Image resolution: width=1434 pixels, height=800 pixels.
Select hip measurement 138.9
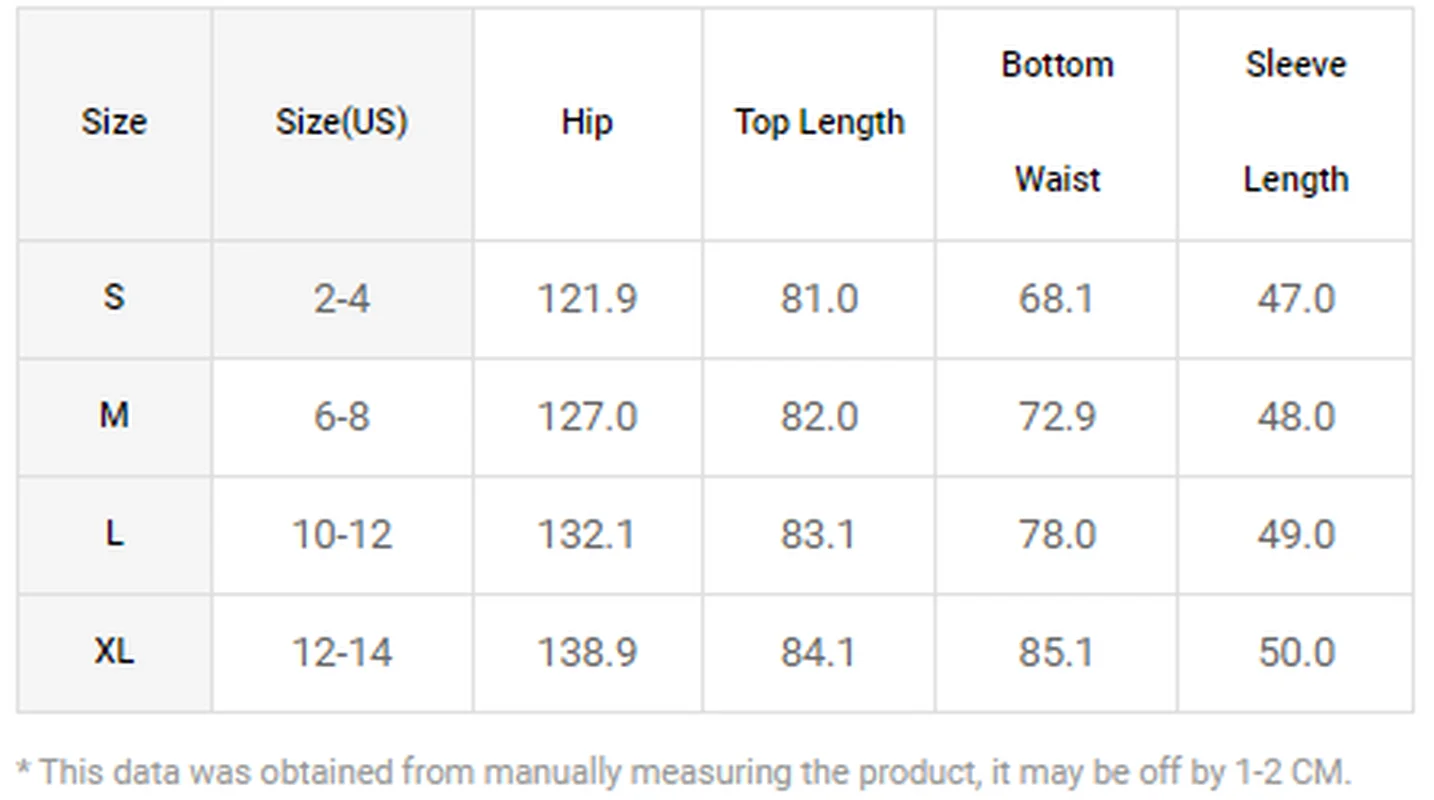tap(587, 653)
